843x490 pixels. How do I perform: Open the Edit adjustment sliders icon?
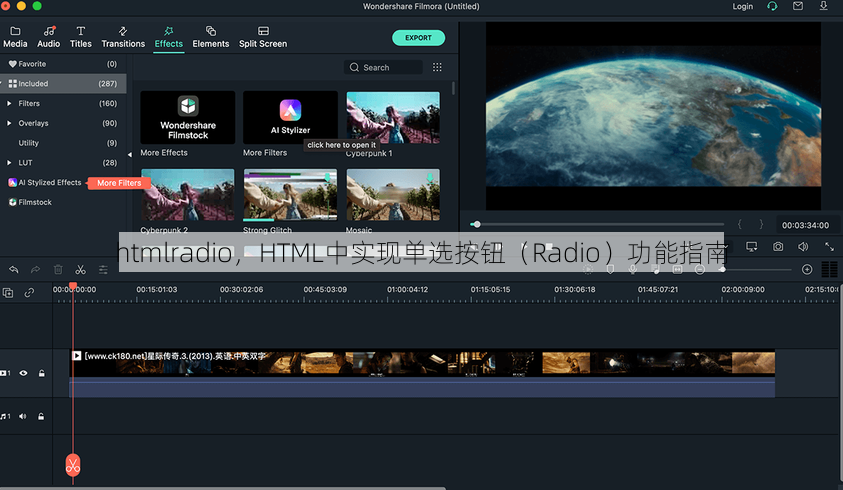(x=103, y=269)
